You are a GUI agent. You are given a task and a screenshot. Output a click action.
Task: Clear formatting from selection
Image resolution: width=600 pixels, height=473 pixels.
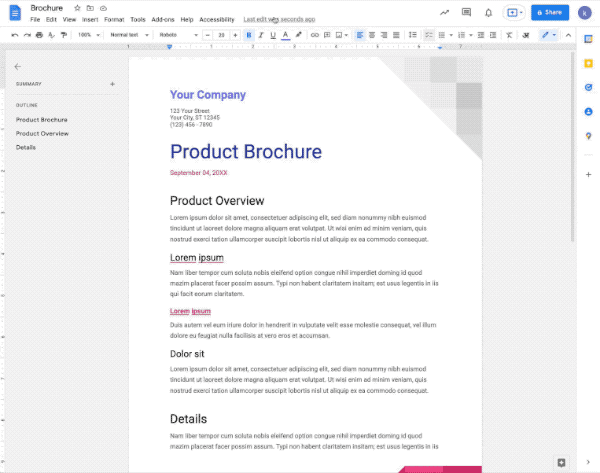(509, 35)
